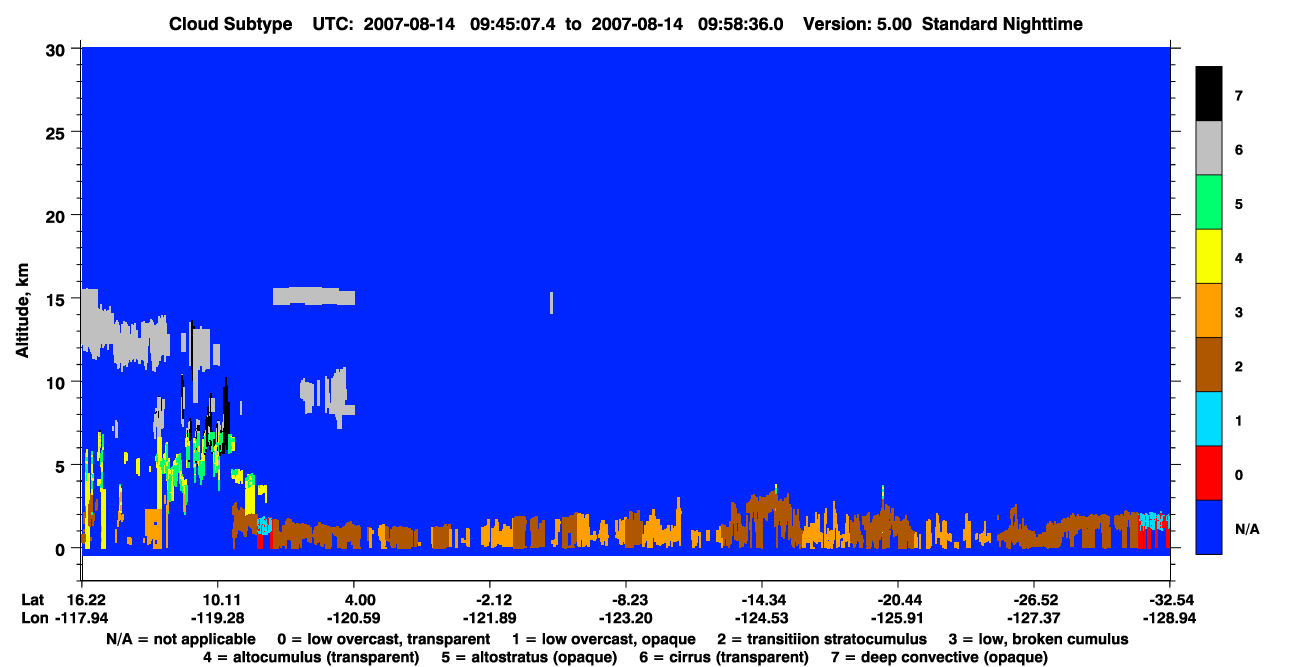The image size is (1300, 667).
Task: Click '2 = transitiion stratocumulus' legend text
Action: tap(822, 639)
